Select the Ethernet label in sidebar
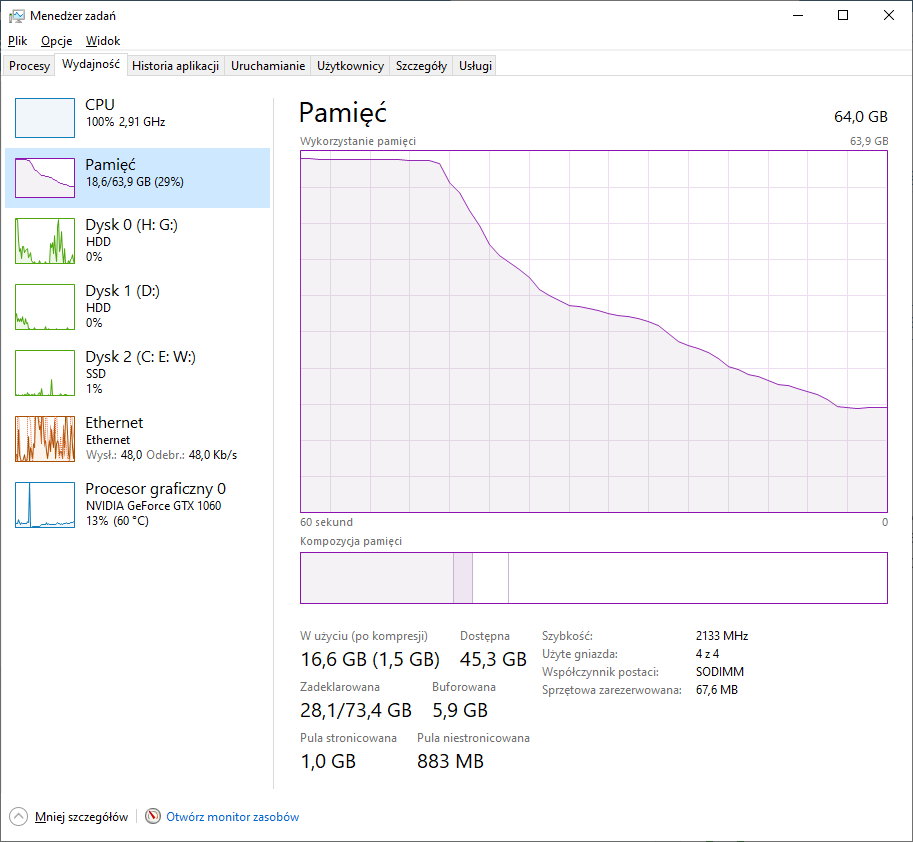This screenshot has width=913, height=842. (x=114, y=423)
